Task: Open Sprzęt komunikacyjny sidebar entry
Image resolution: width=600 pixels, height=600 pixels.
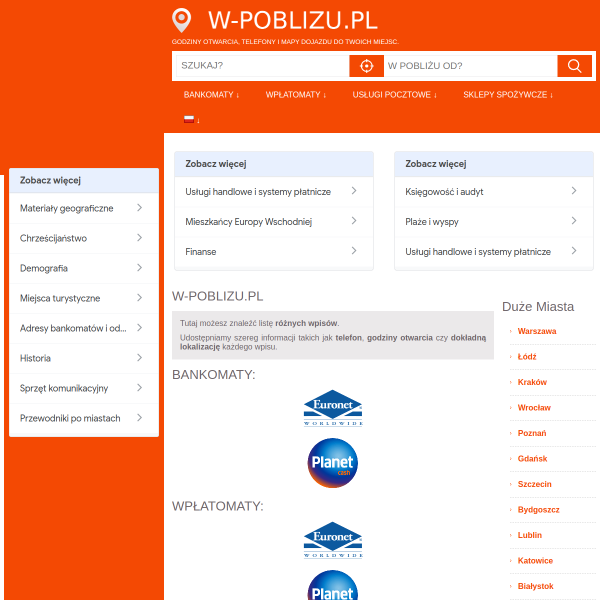Action: click(84, 388)
